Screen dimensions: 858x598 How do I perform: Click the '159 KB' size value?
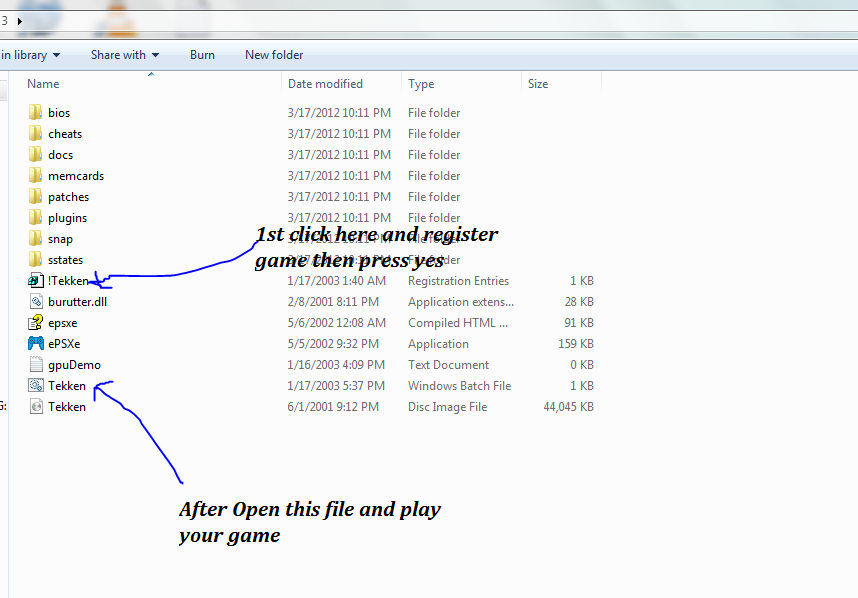click(576, 344)
